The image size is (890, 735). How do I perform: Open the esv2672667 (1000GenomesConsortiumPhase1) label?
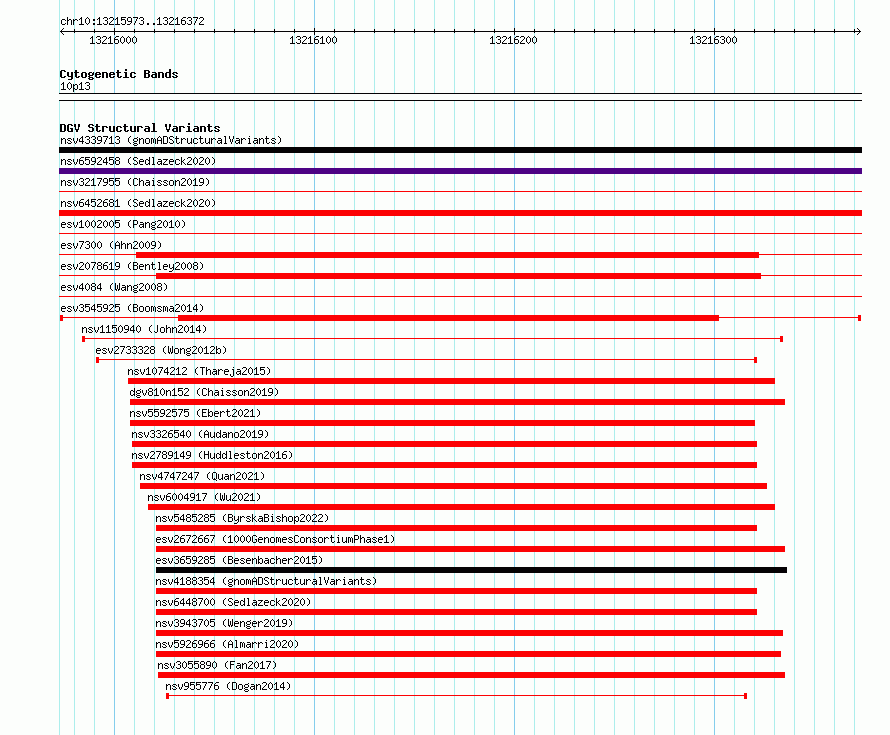coord(275,539)
